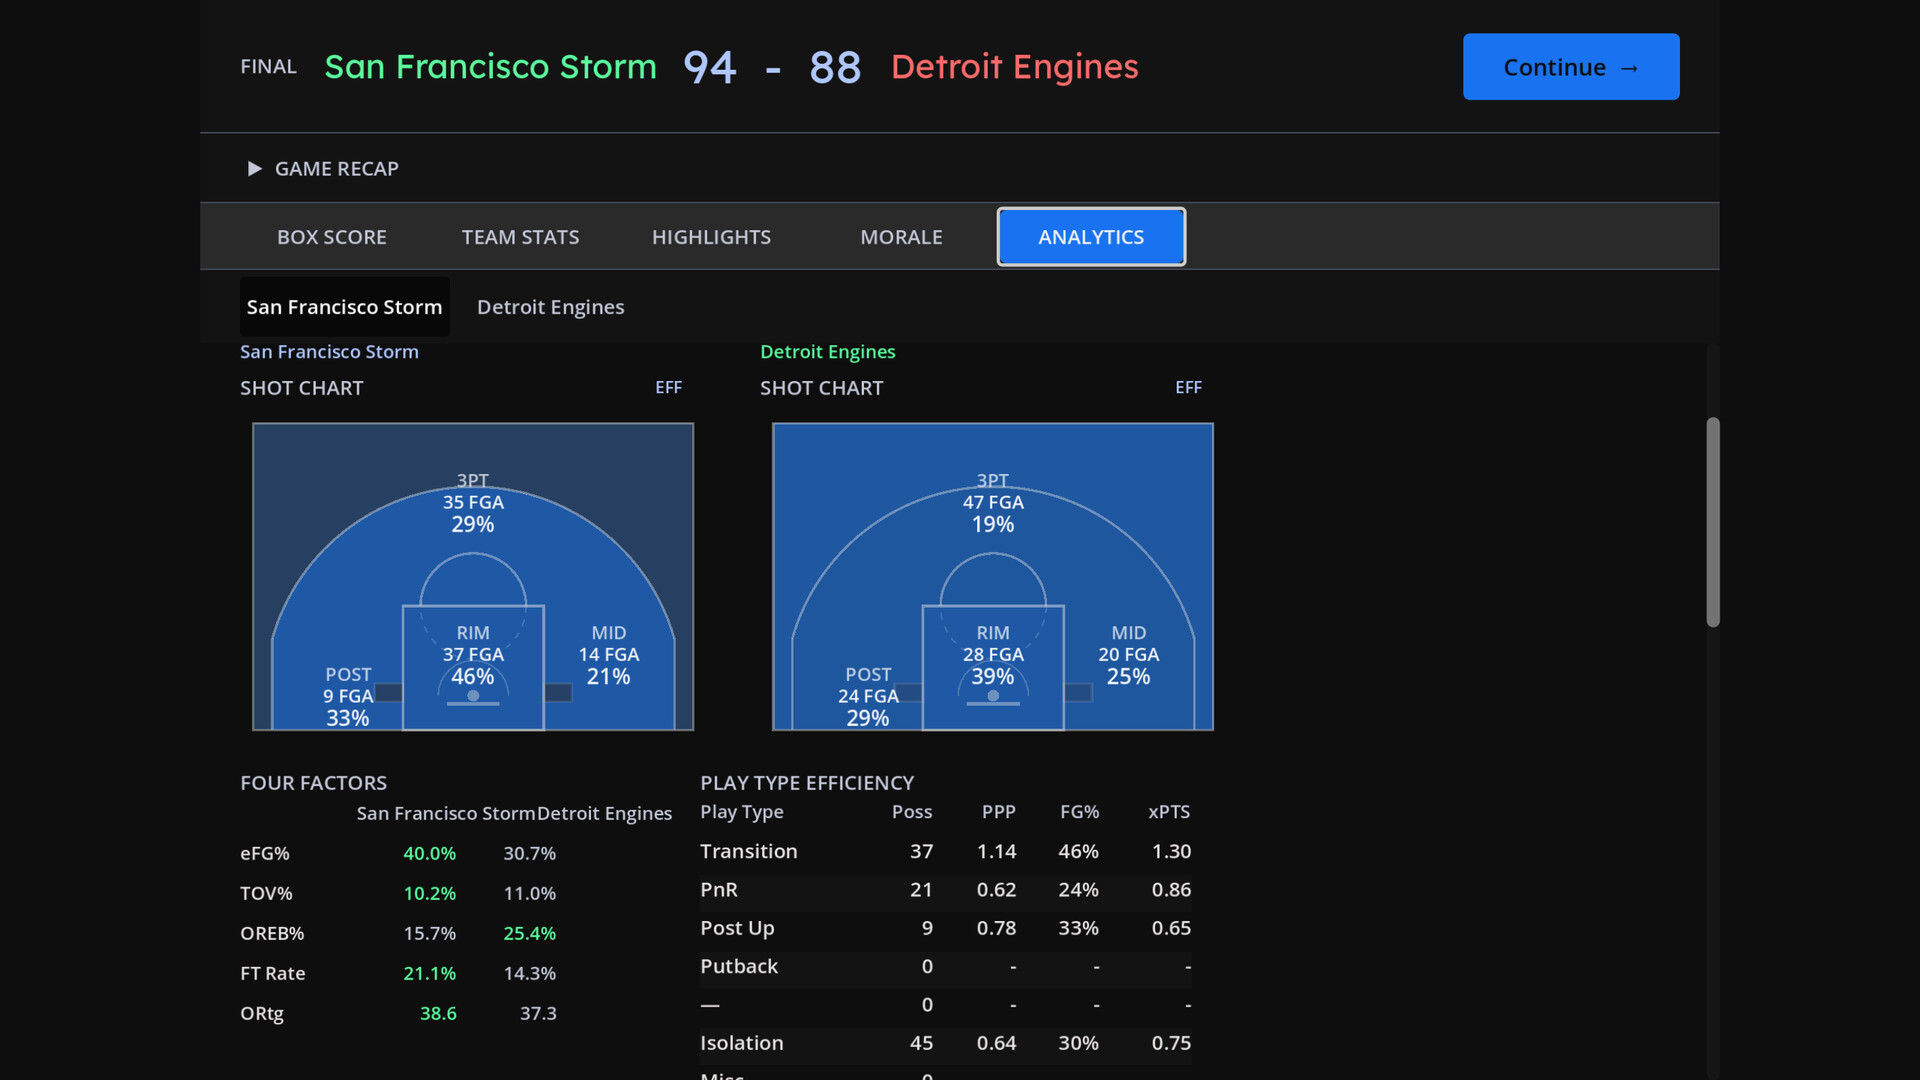The width and height of the screenshot is (1920, 1080).
Task: Click Detroit POST zone 24 FGA
Action: pos(867,696)
